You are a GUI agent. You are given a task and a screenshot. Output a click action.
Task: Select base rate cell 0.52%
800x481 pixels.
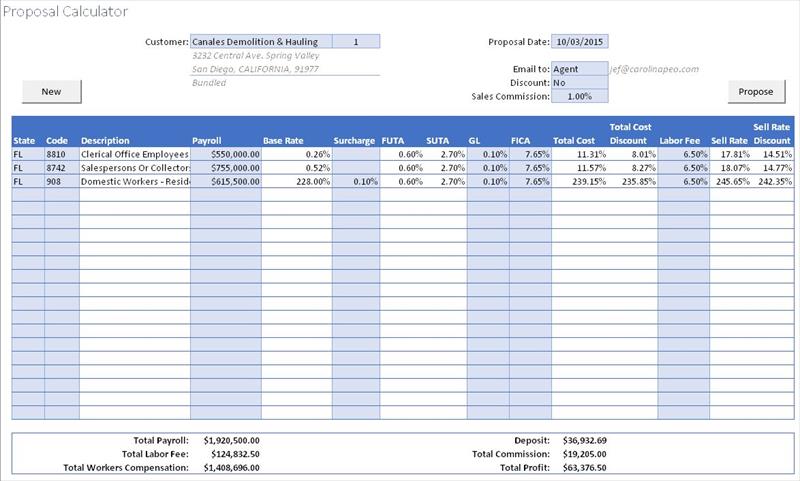[x=296, y=168]
